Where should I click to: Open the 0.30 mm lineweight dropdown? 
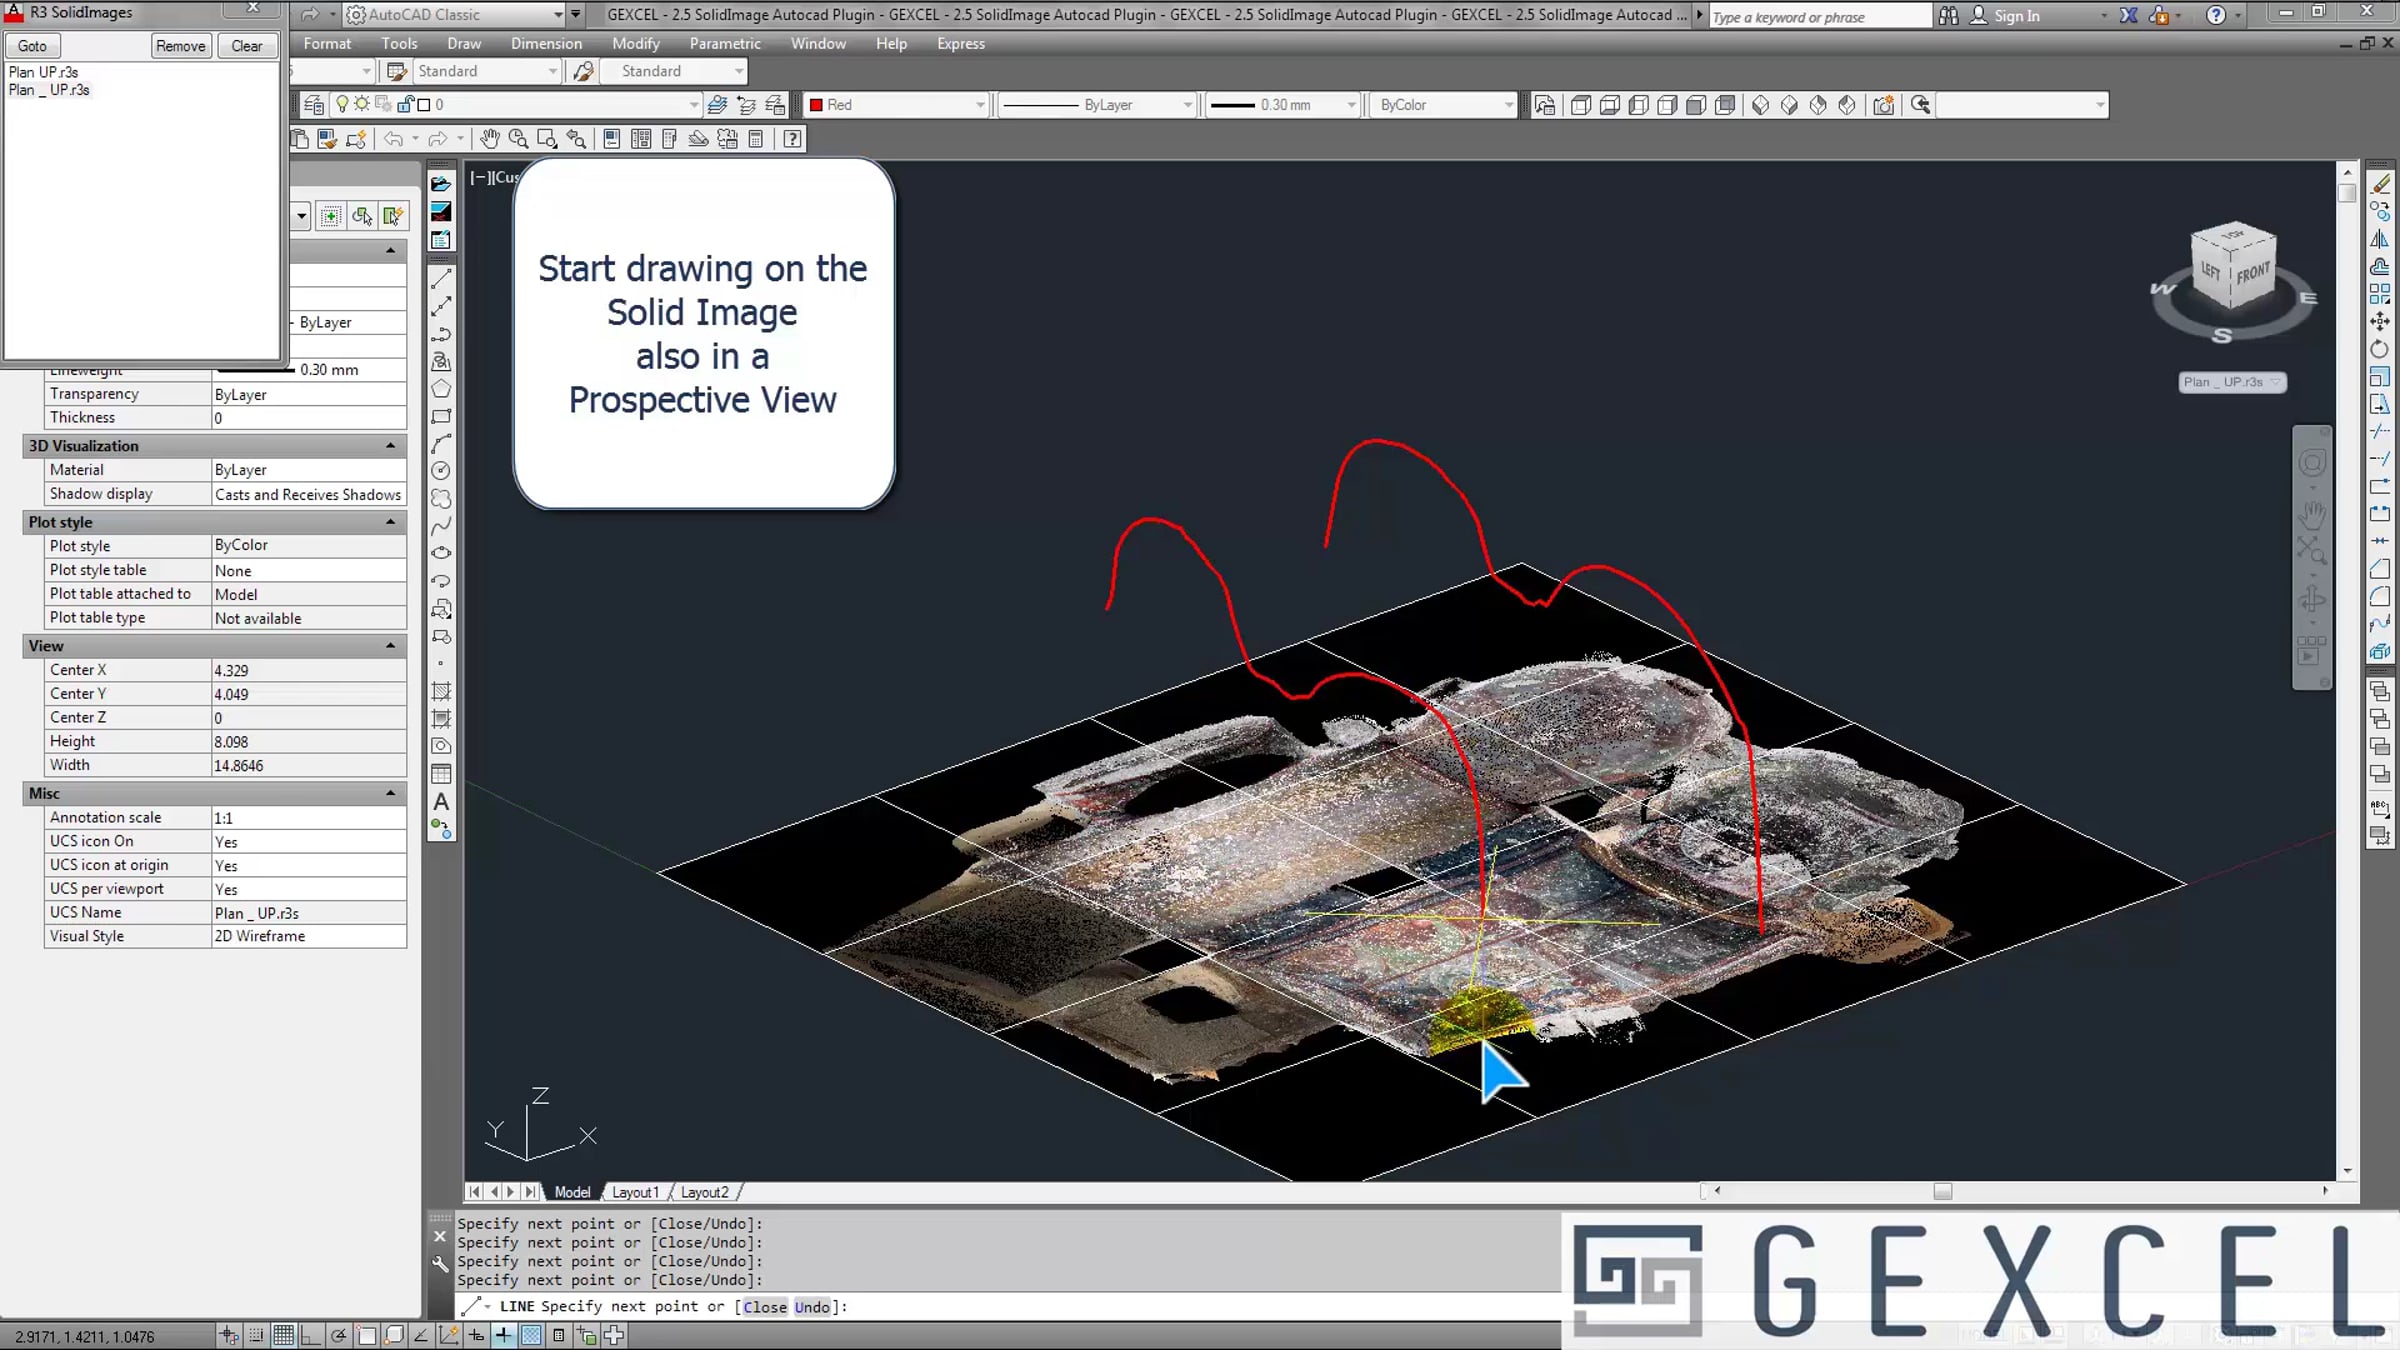[1350, 105]
